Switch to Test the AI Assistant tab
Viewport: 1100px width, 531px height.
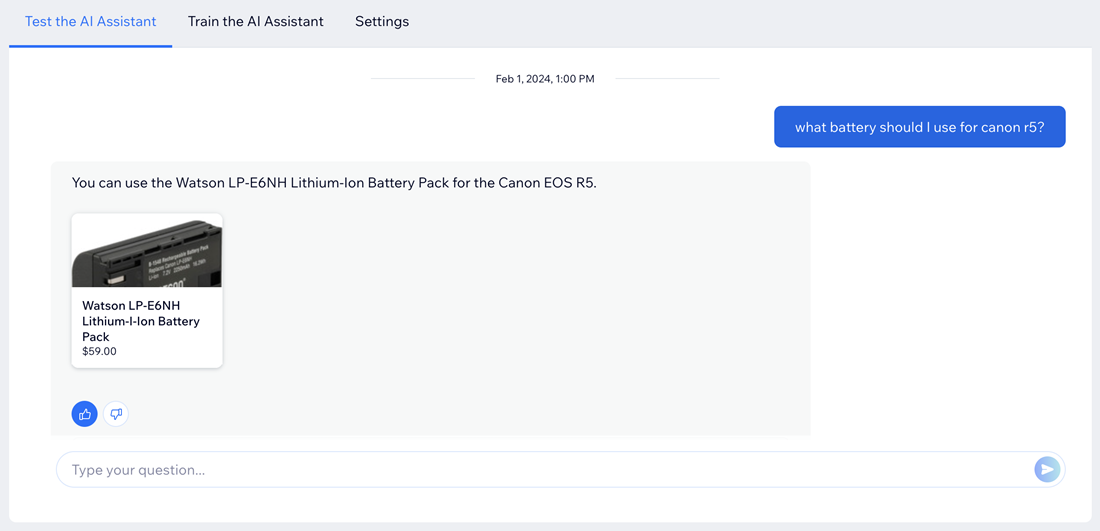(90, 22)
